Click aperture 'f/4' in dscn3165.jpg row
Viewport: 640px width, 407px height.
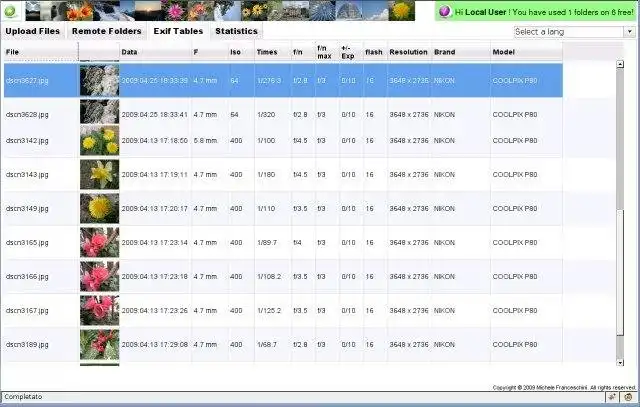pos(298,242)
